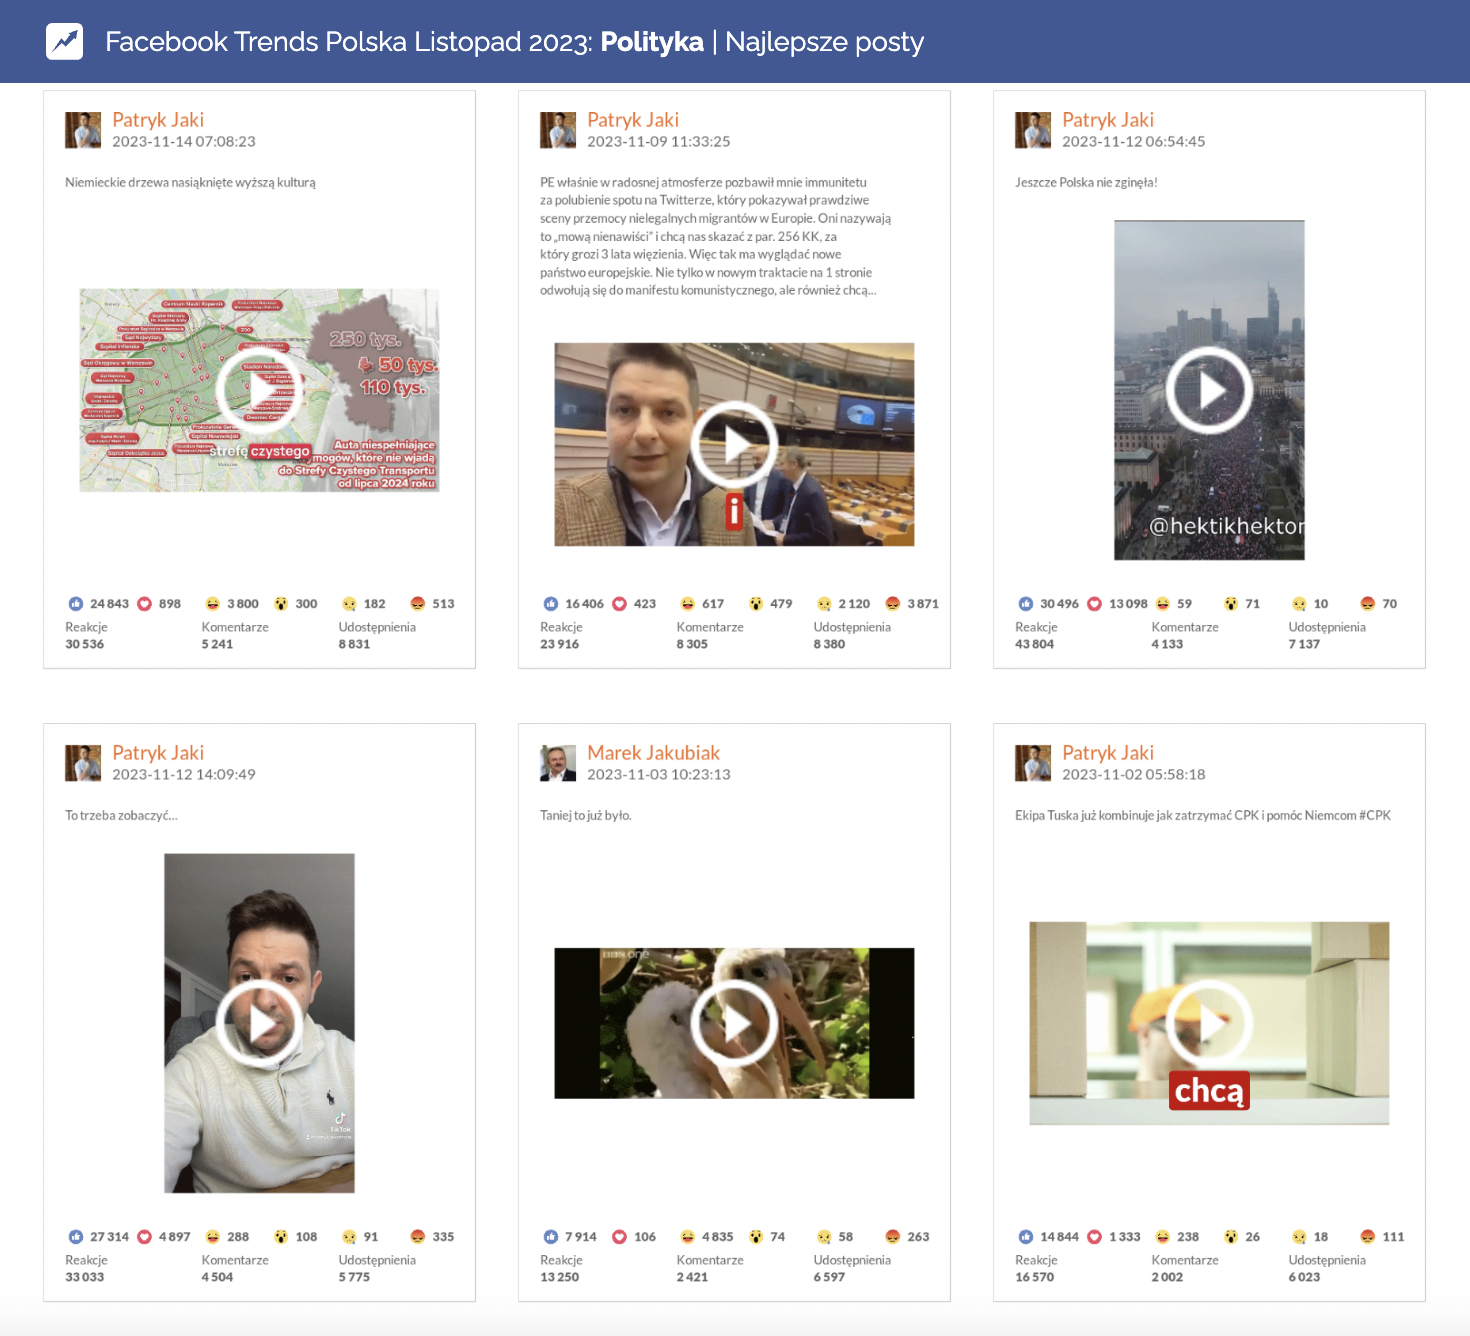This screenshot has height=1336, width=1470.
Task: Click Marek Jakubiak's profile avatar
Action: point(558,763)
